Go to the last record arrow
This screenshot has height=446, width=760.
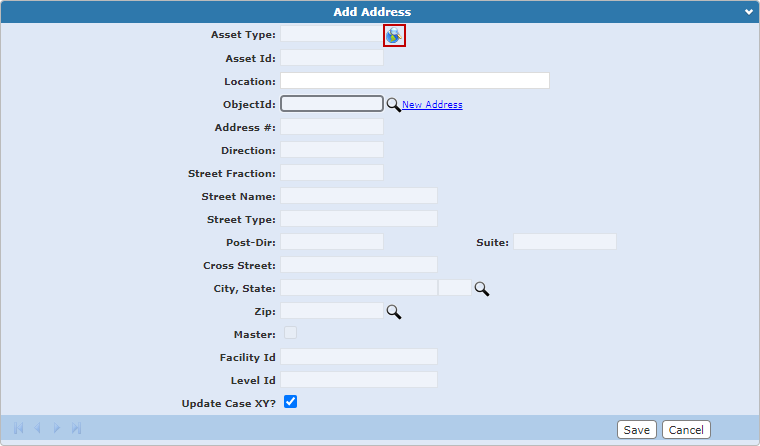[x=76, y=428]
